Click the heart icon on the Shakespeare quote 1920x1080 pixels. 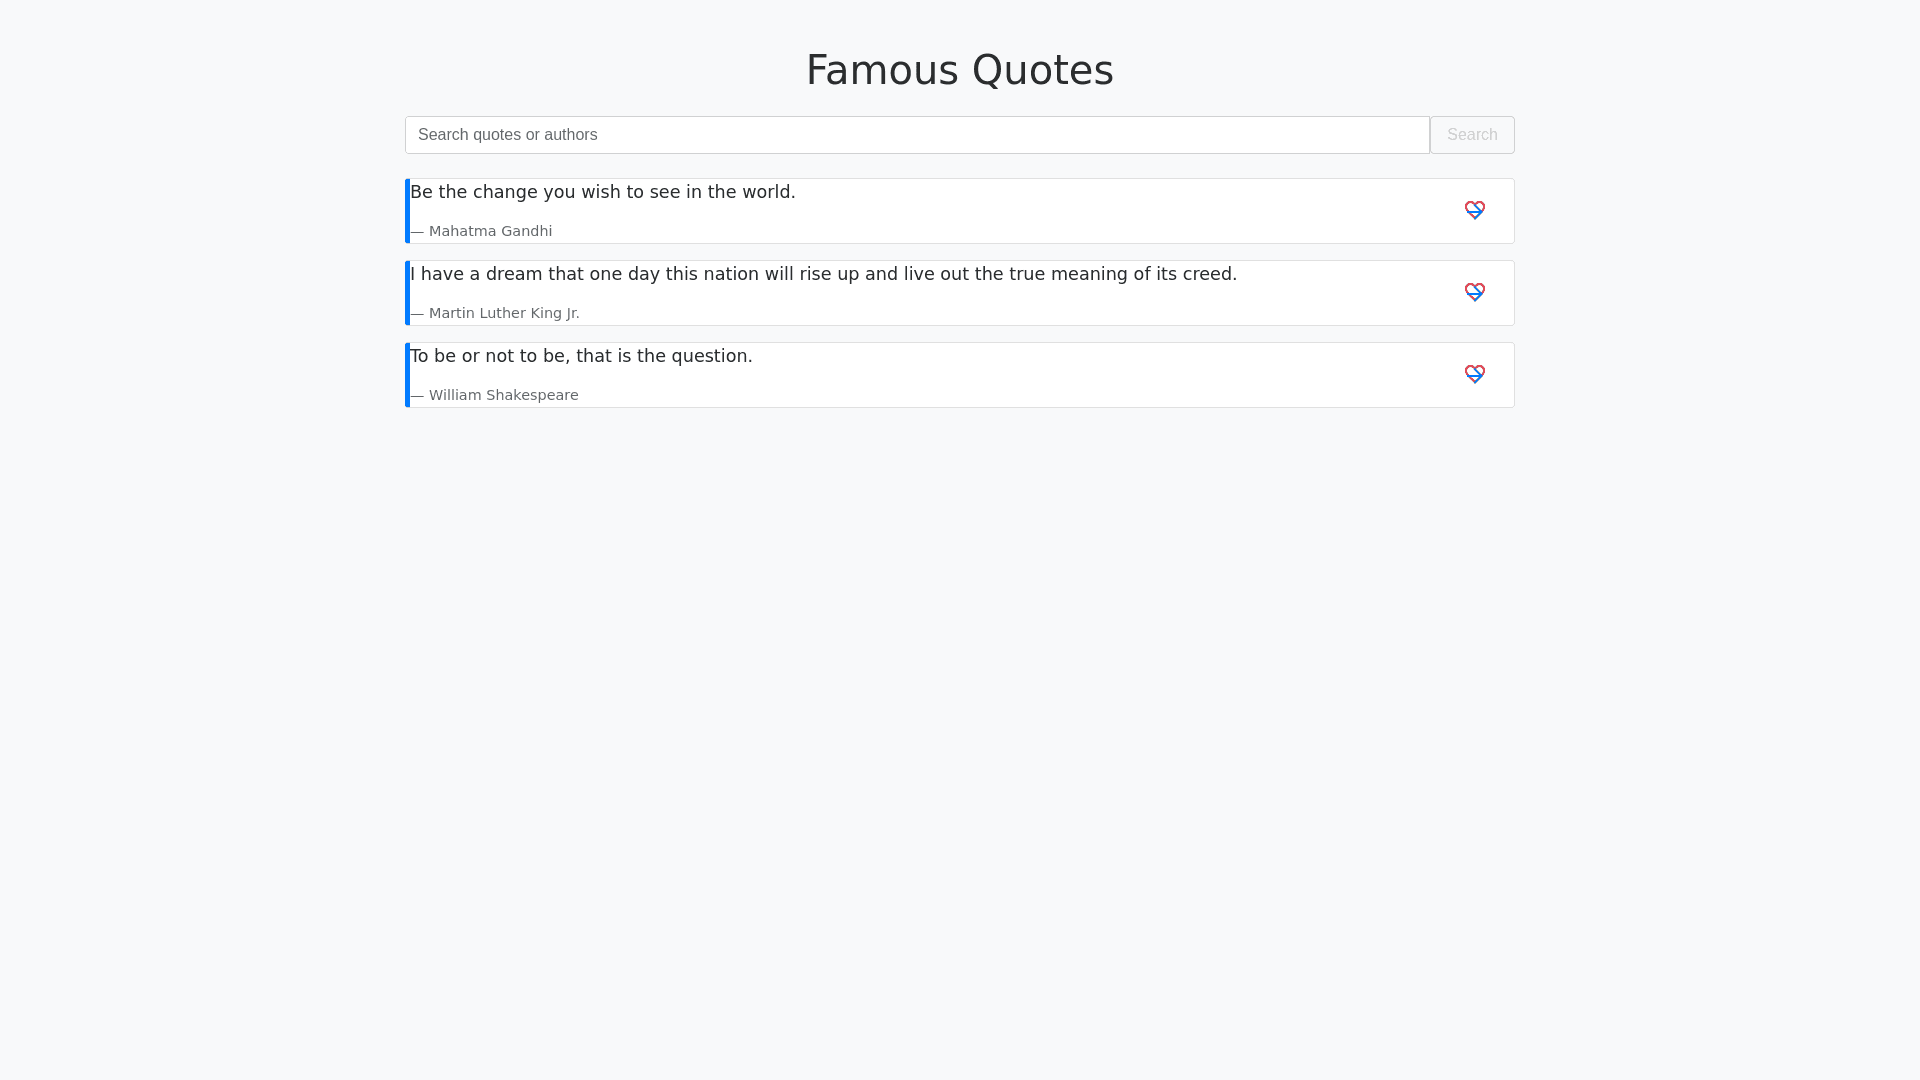point(1474,374)
